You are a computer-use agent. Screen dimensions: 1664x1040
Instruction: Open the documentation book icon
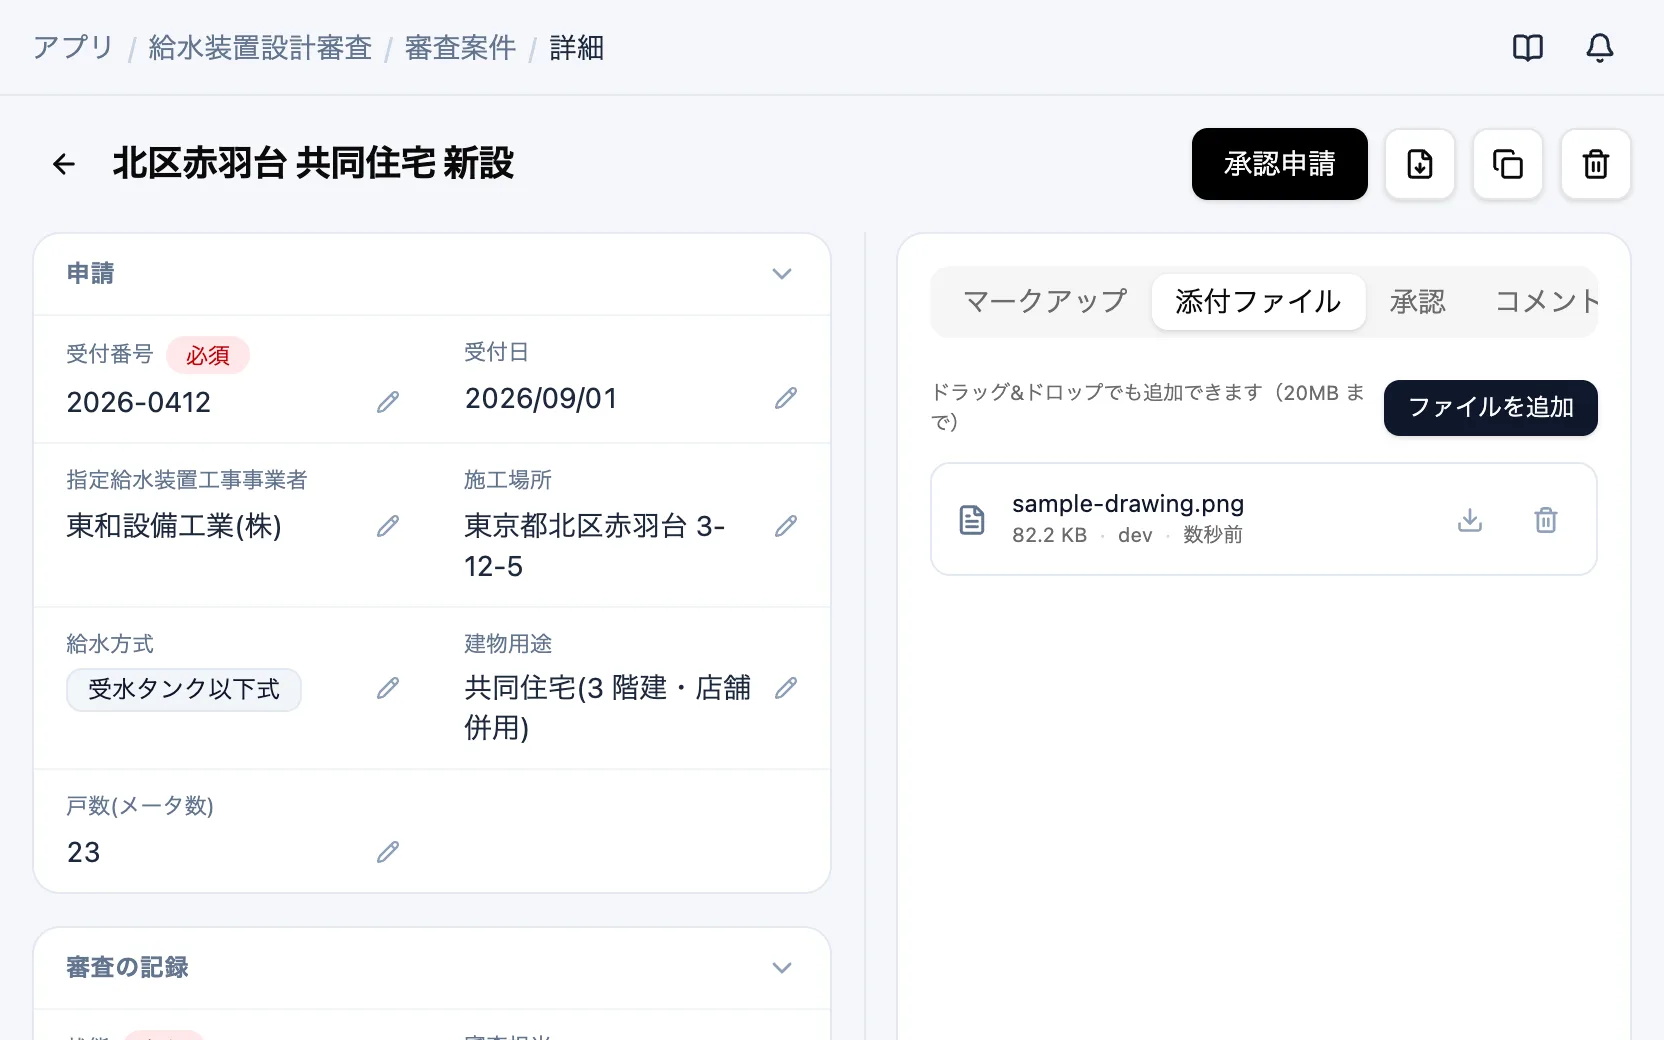click(x=1528, y=48)
